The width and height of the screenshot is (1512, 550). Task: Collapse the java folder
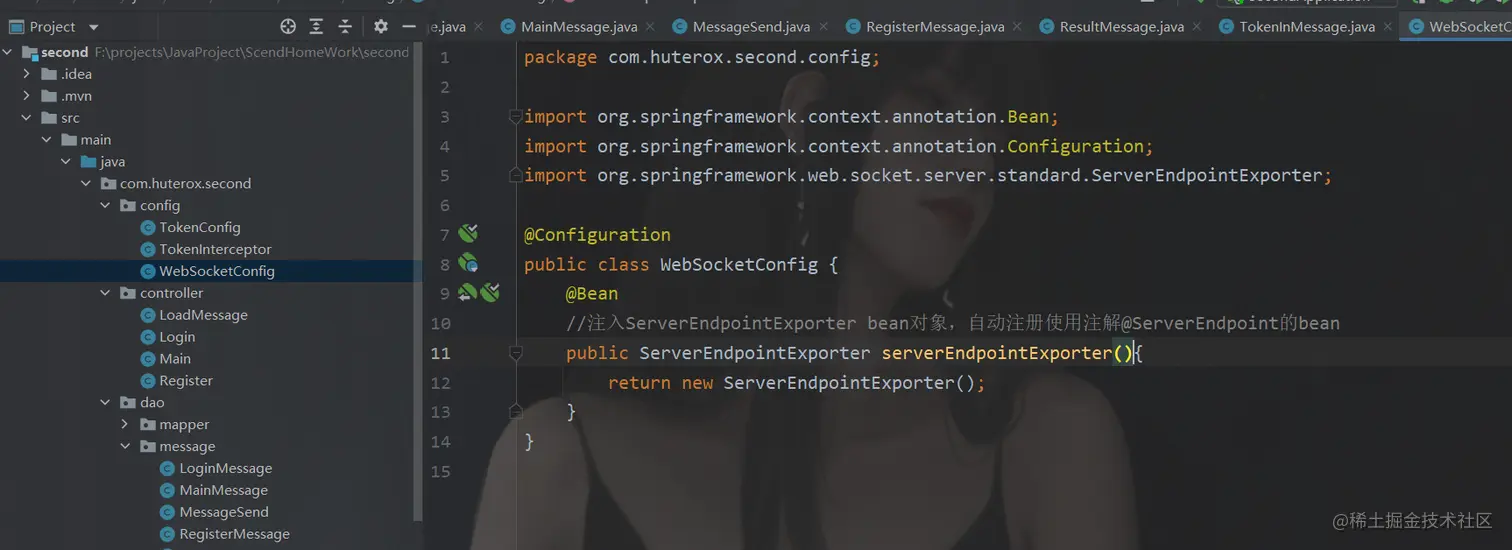point(67,162)
